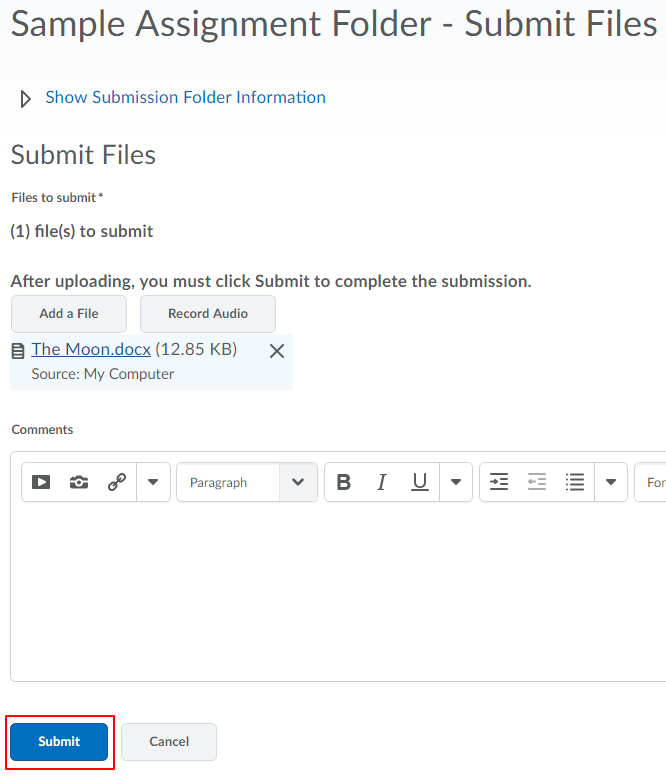The image size is (666, 783).
Task: Click the "Comments" label
Action: point(42,429)
